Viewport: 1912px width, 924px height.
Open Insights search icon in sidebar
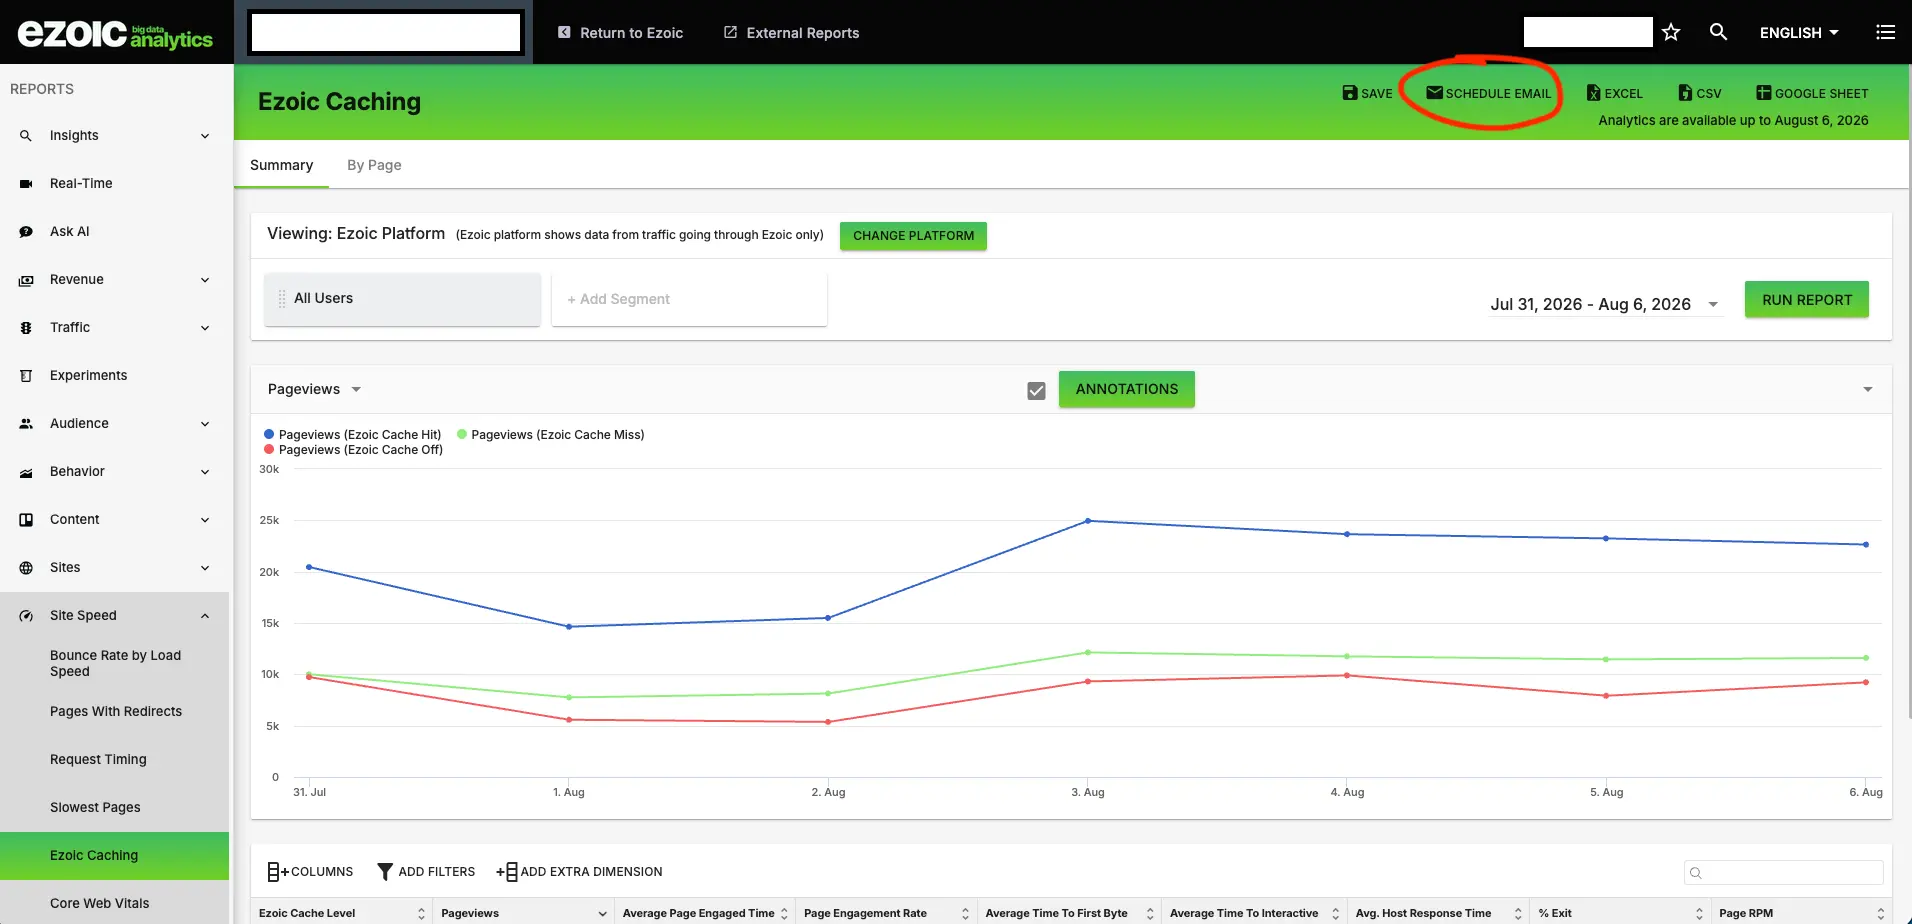click(26, 136)
